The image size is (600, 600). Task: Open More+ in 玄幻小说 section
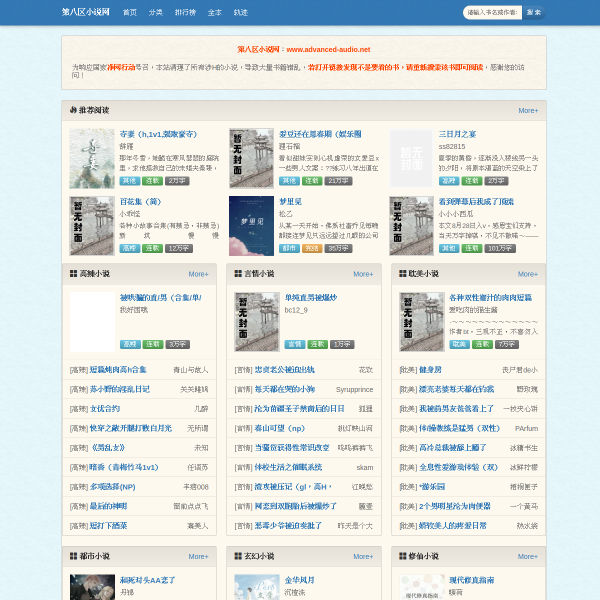[363, 556]
